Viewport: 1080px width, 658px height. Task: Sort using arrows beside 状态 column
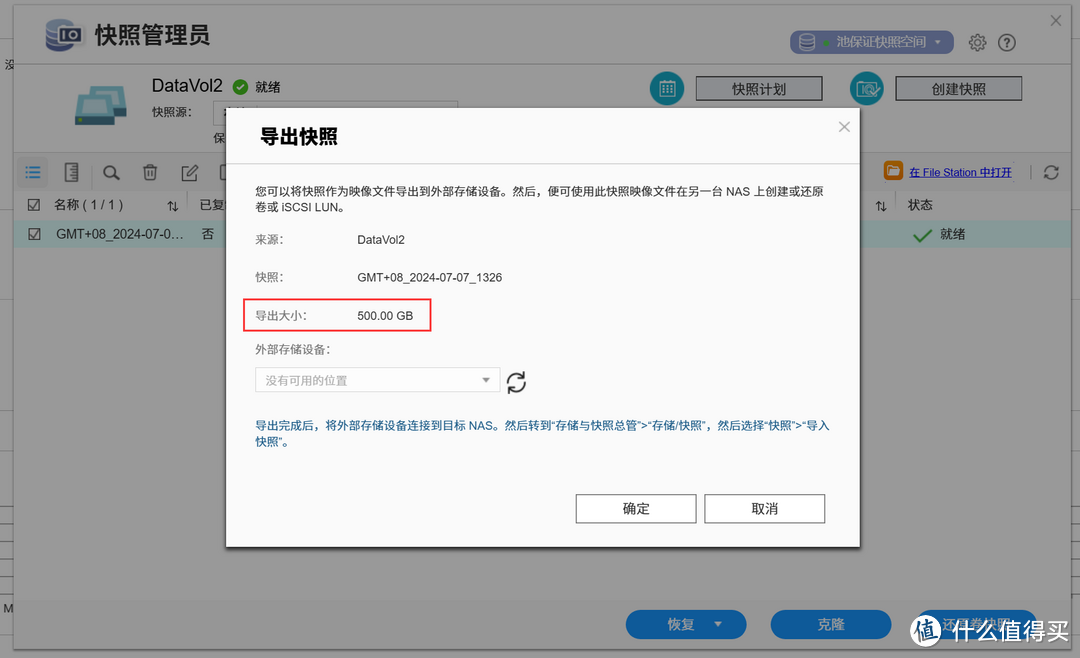(x=881, y=206)
